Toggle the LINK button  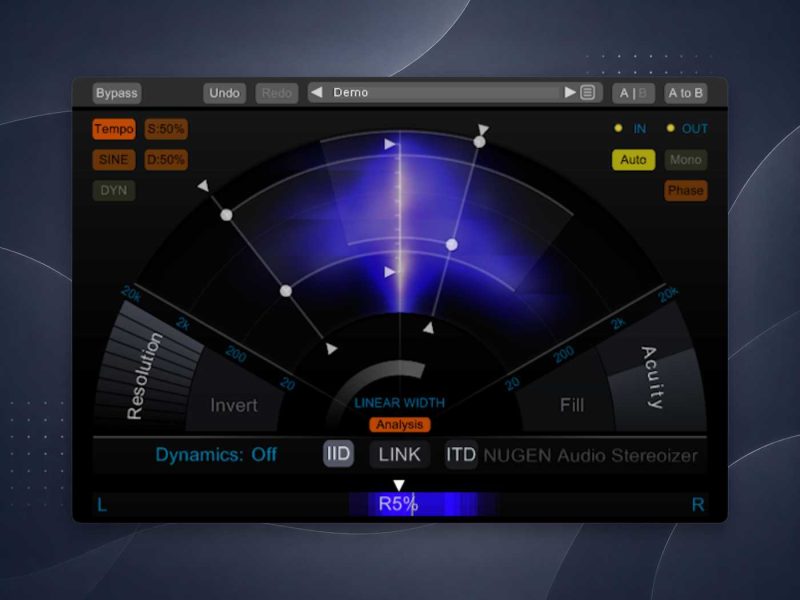click(x=399, y=454)
